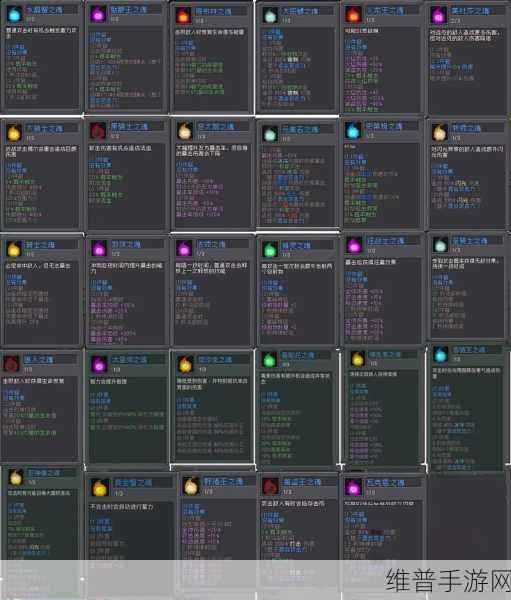Click the cyan soul flame in the first card
This screenshot has height=600, width=511.
tap(15, 14)
